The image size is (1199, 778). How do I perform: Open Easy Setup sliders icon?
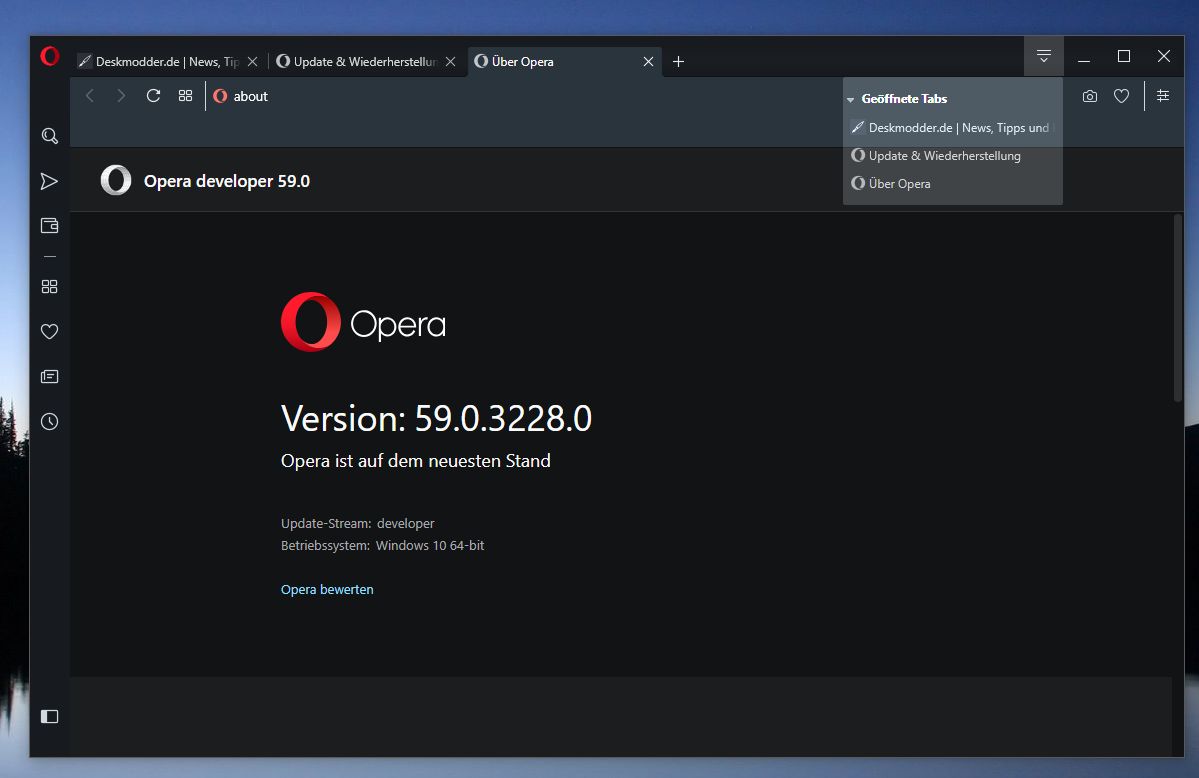point(1163,96)
